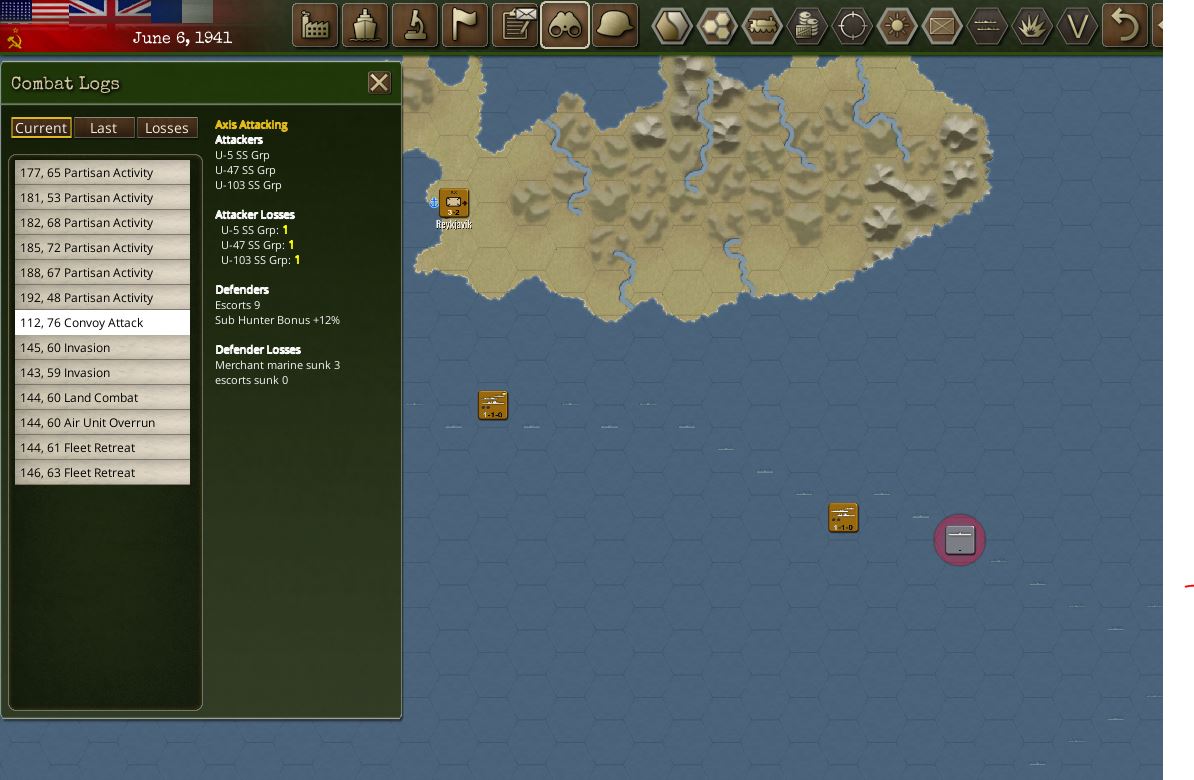This screenshot has width=1194, height=780.
Task: Click the Soviet hammer and sickle emblem
Action: 14,38
